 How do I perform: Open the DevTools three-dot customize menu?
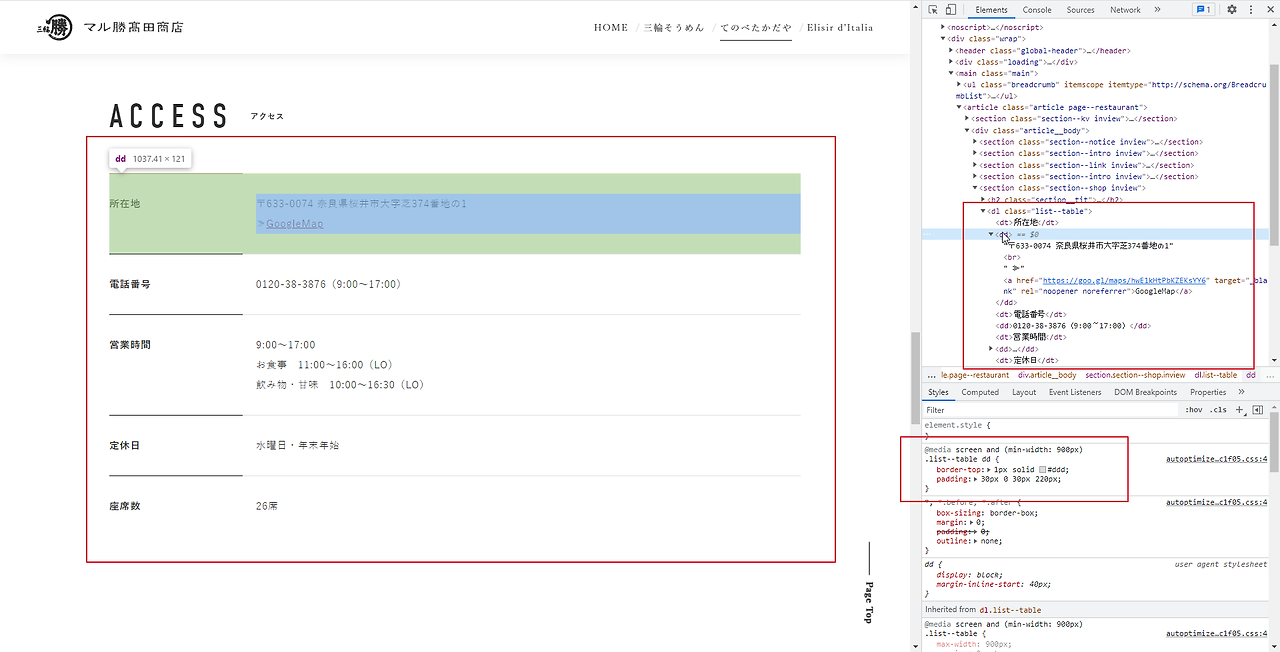1250,10
